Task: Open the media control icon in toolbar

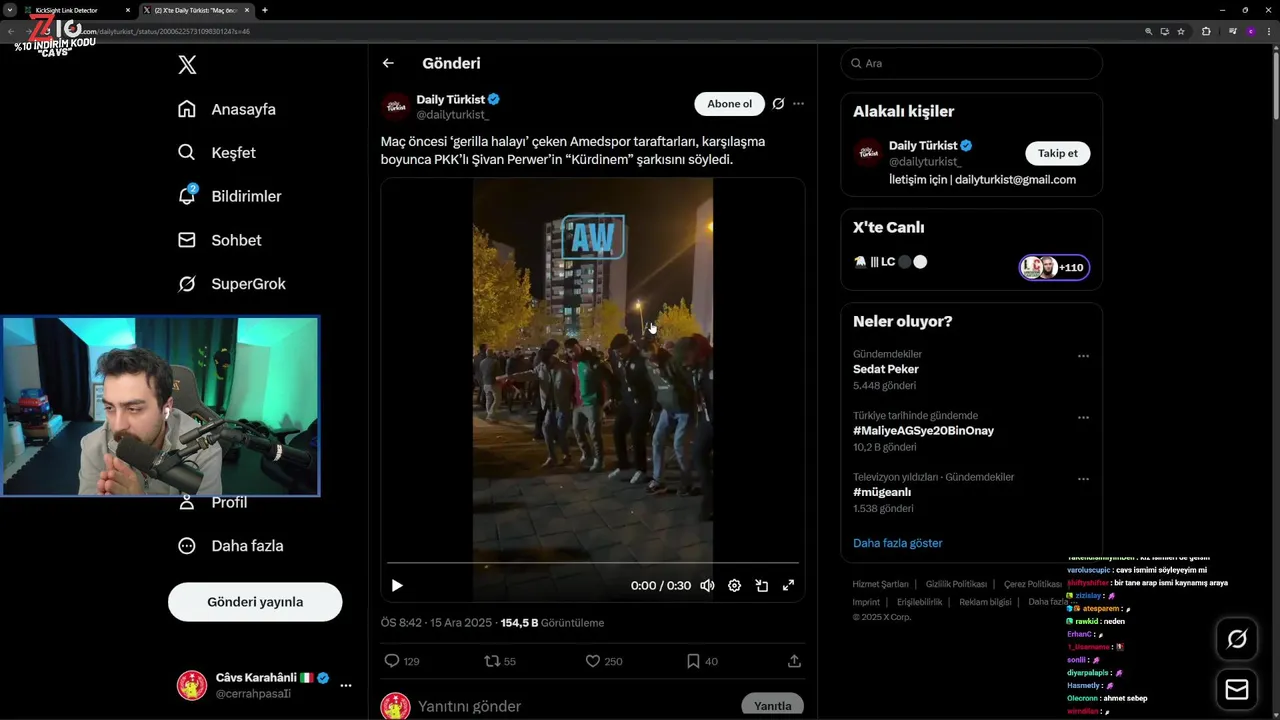Action: (1232, 31)
